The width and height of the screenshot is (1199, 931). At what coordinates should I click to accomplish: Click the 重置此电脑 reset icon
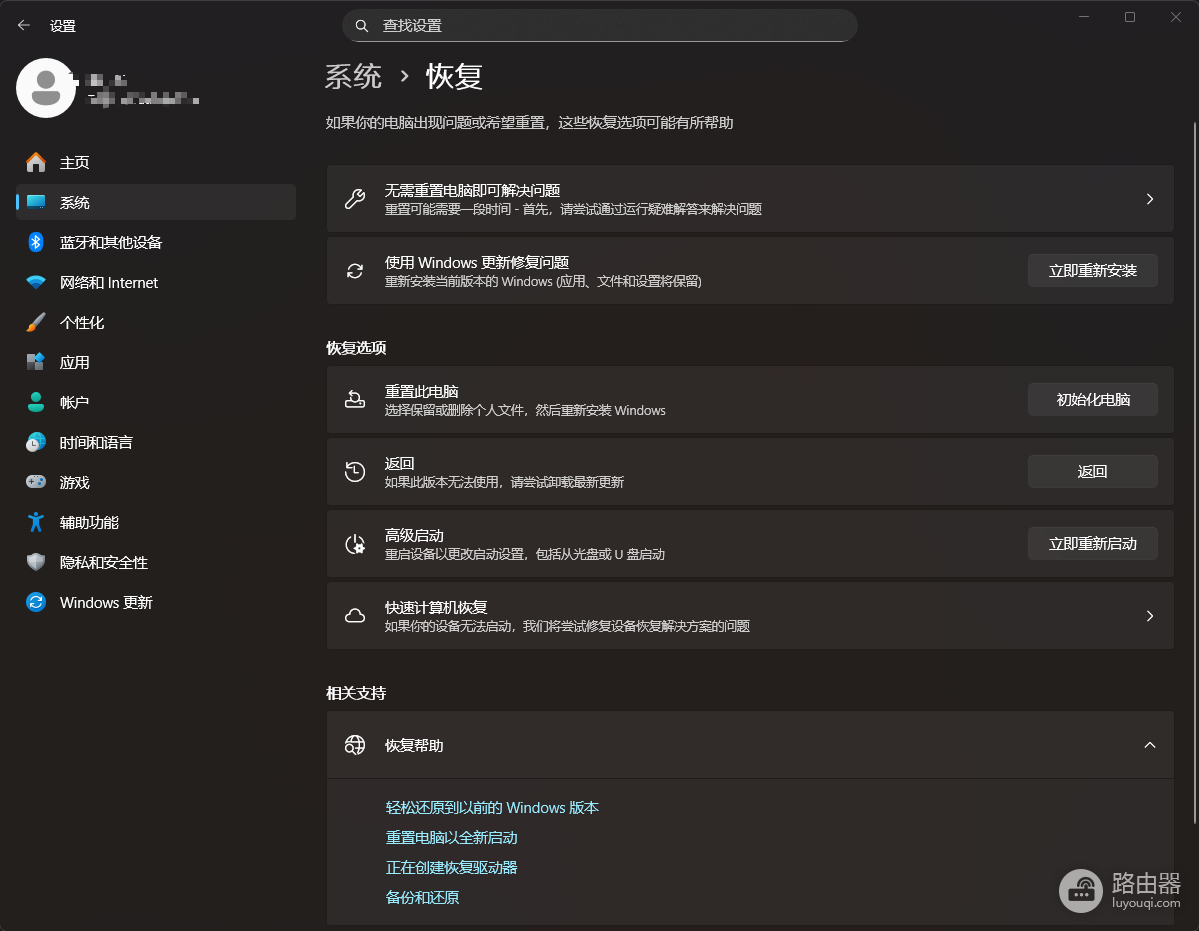355,399
